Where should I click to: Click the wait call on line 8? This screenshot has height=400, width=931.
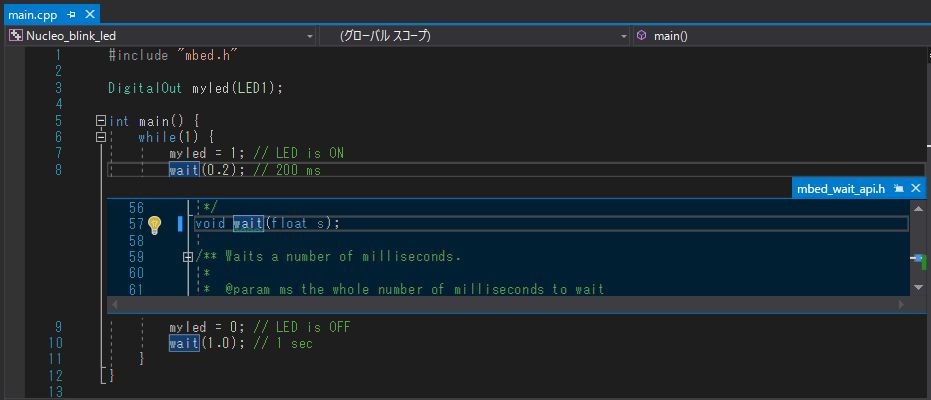click(184, 170)
